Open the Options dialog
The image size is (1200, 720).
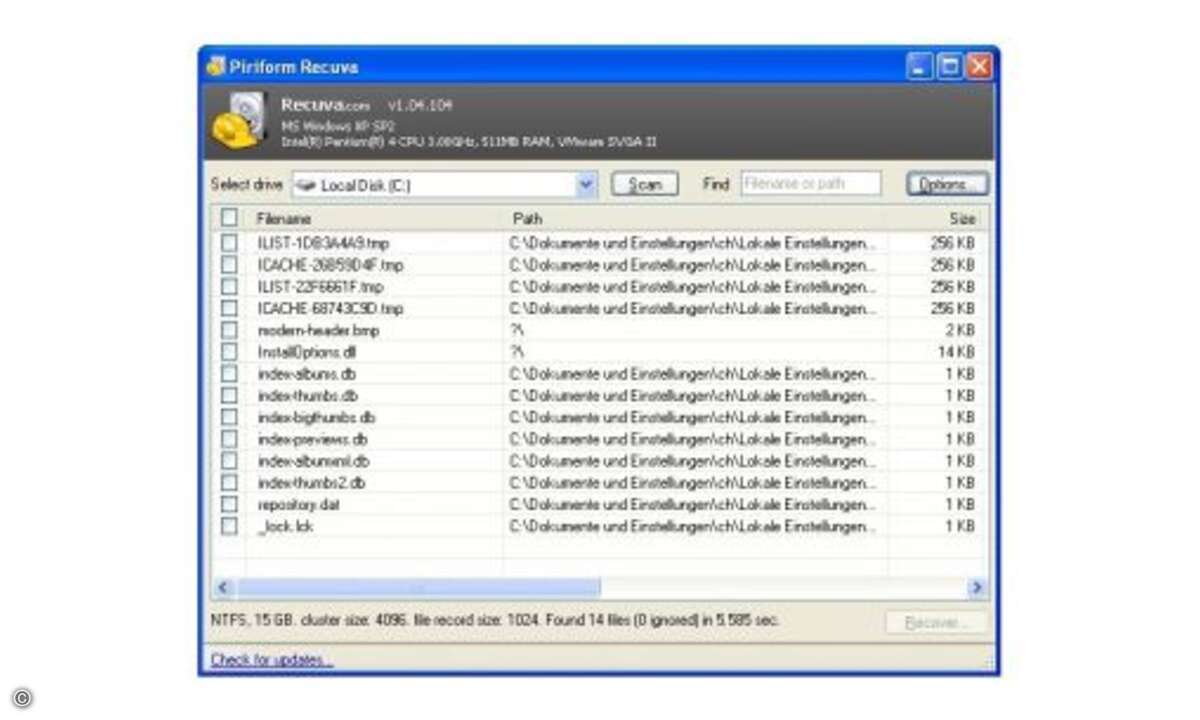coord(946,185)
